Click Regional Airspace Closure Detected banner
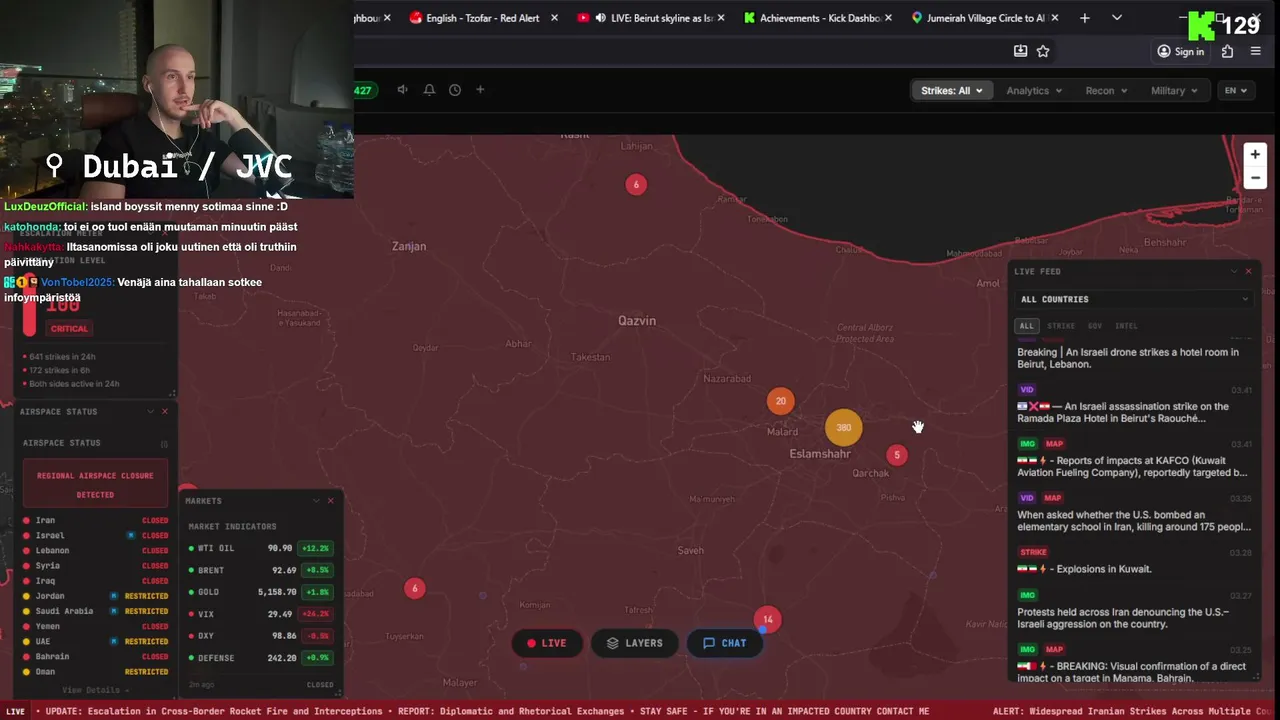The image size is (1280, 720). pos(95,485)
